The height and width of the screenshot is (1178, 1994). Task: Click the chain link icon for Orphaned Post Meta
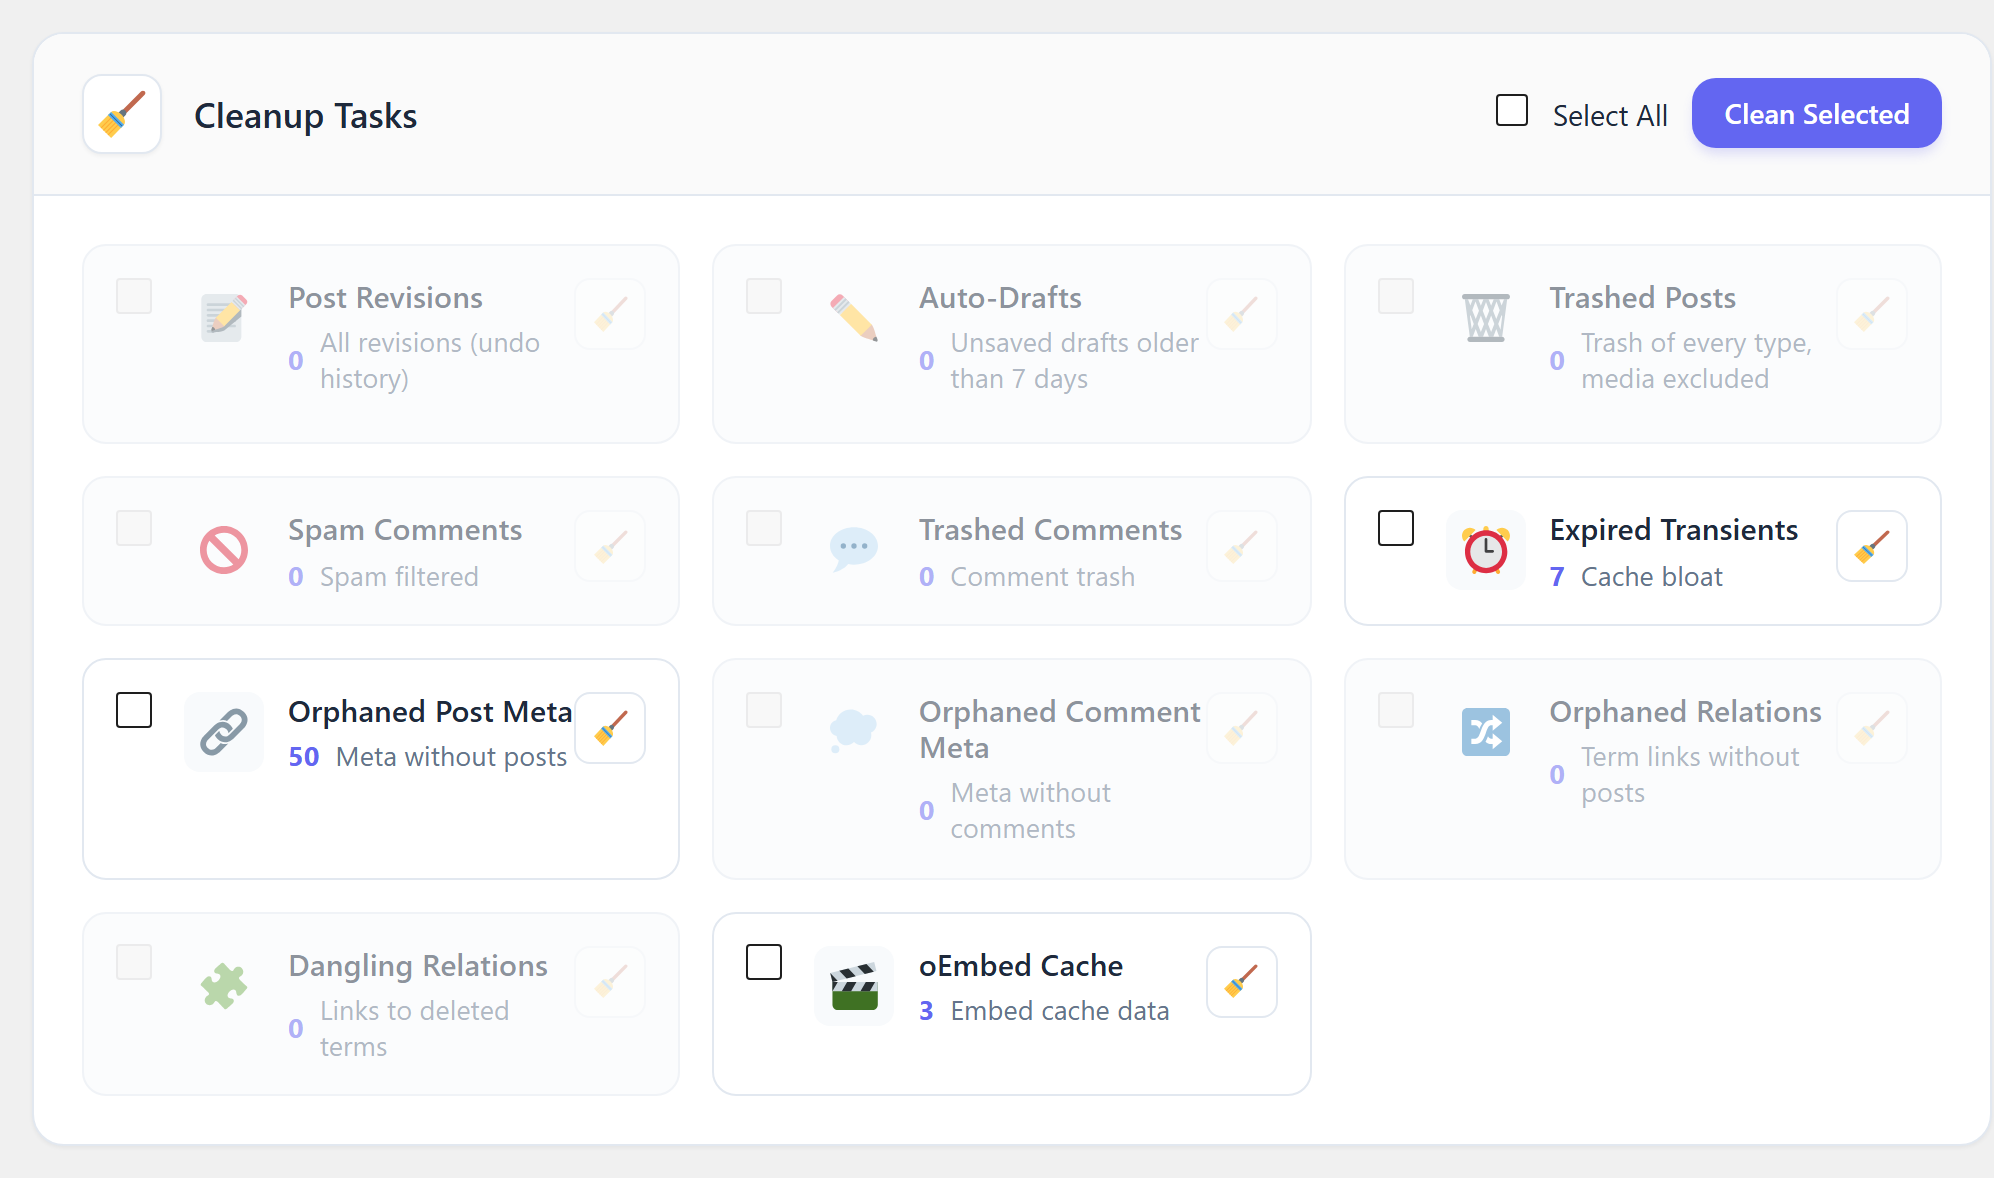coord(224,732)
